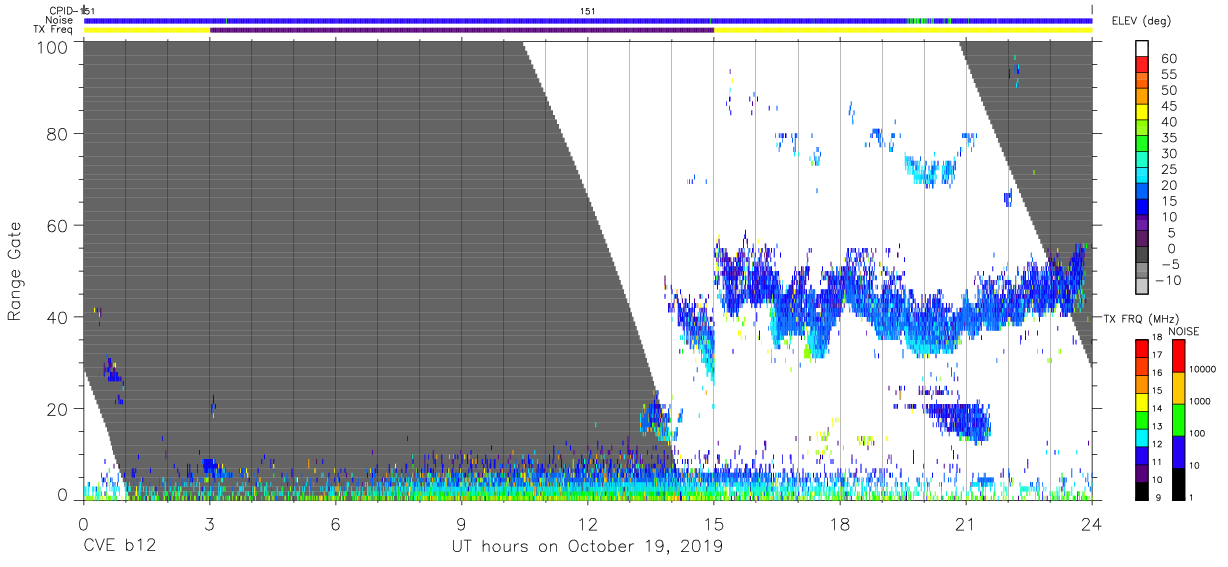
Task: Click the '1000' label on the NOISE scale
Action: pyautogui.click(x=1200, y=401)
